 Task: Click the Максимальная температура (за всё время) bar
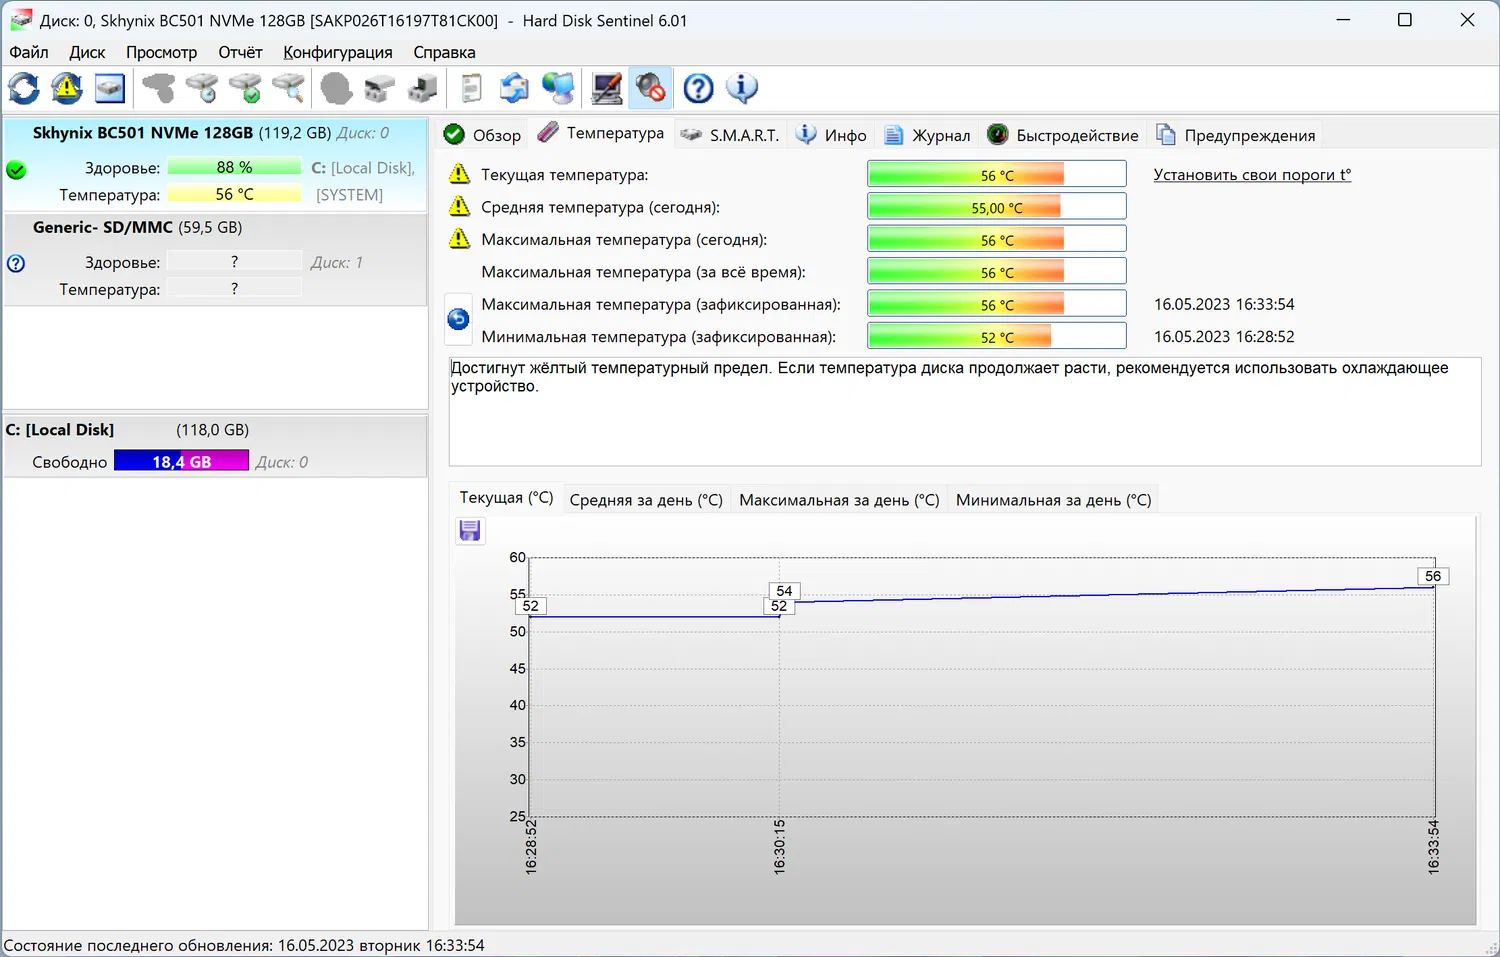point(997,272)
